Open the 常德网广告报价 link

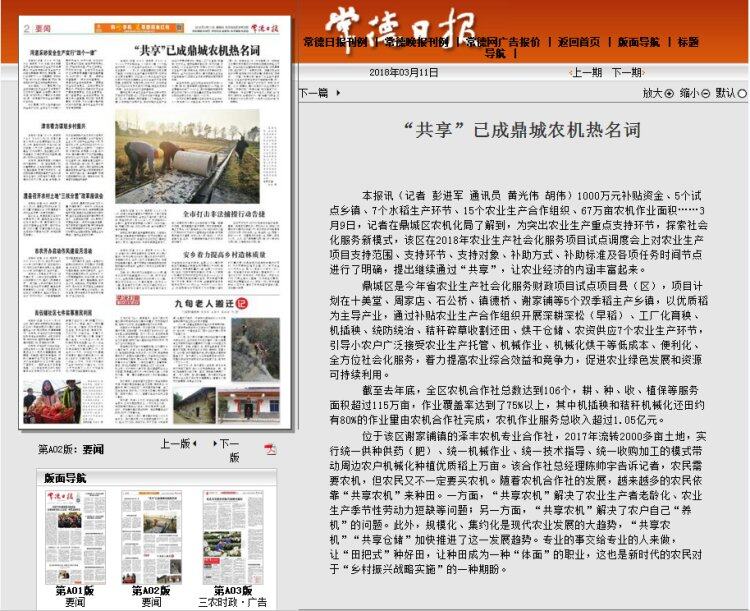tap(503, 42)
